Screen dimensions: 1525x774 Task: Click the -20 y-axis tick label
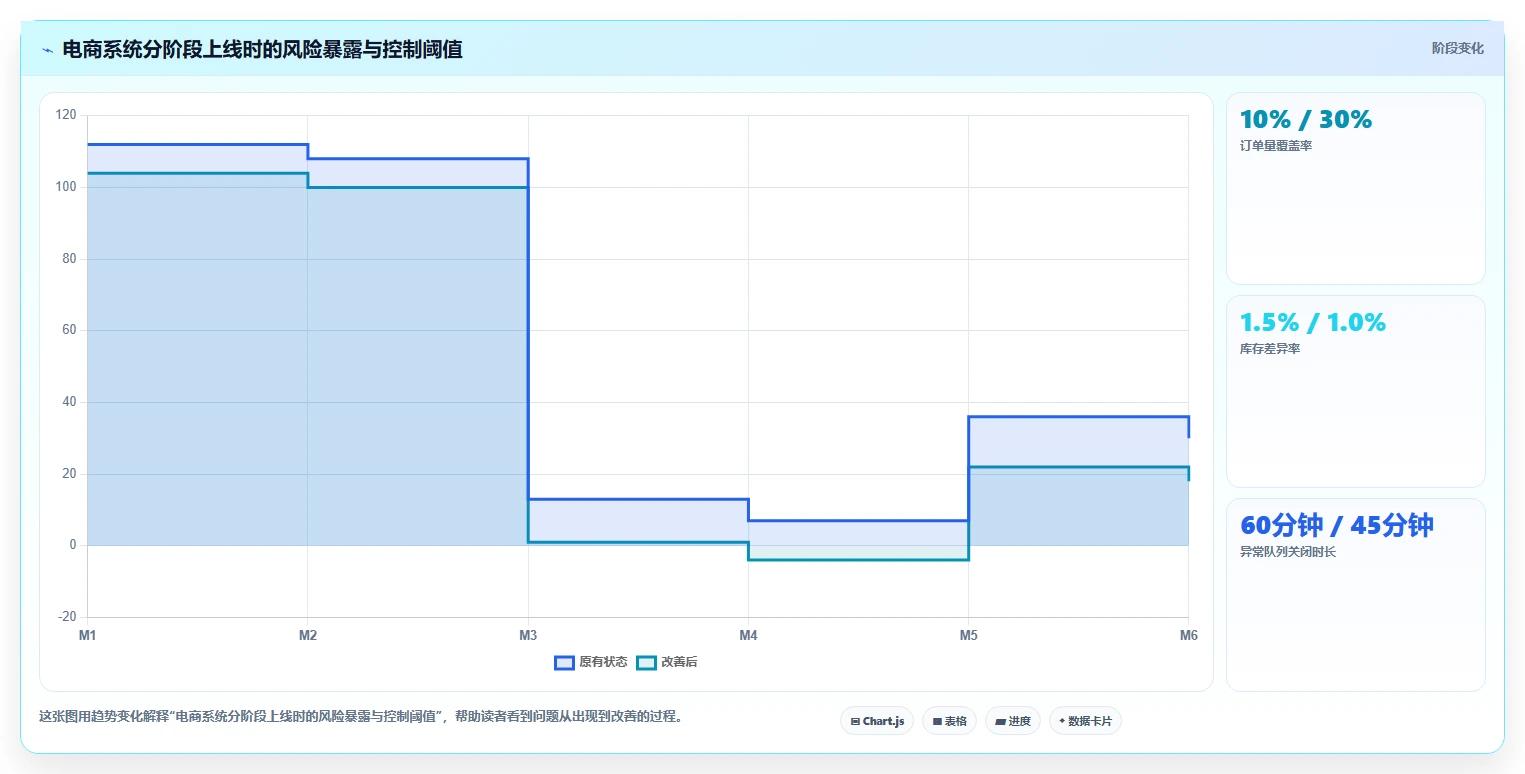[x=68, y=617]
